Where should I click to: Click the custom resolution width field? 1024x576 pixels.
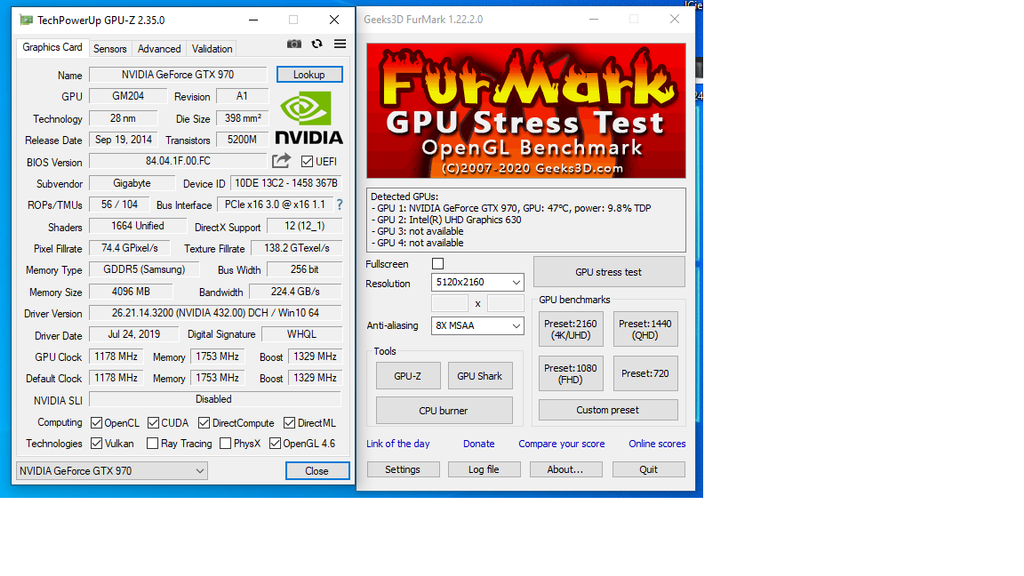[450, 303]
